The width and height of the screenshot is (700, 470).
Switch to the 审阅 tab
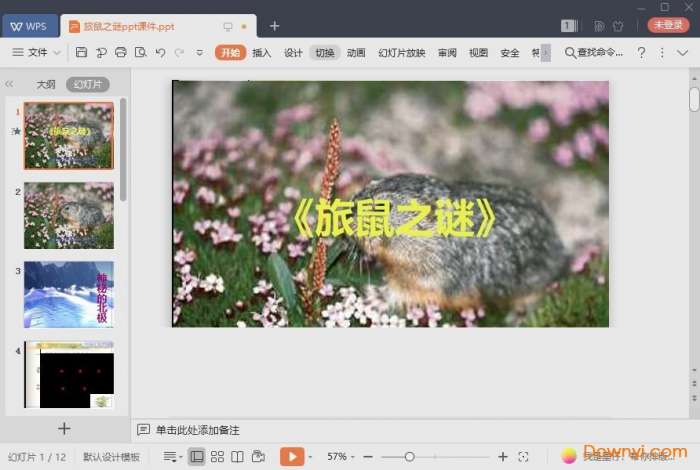pyautogui.click(x=447, y=53)
